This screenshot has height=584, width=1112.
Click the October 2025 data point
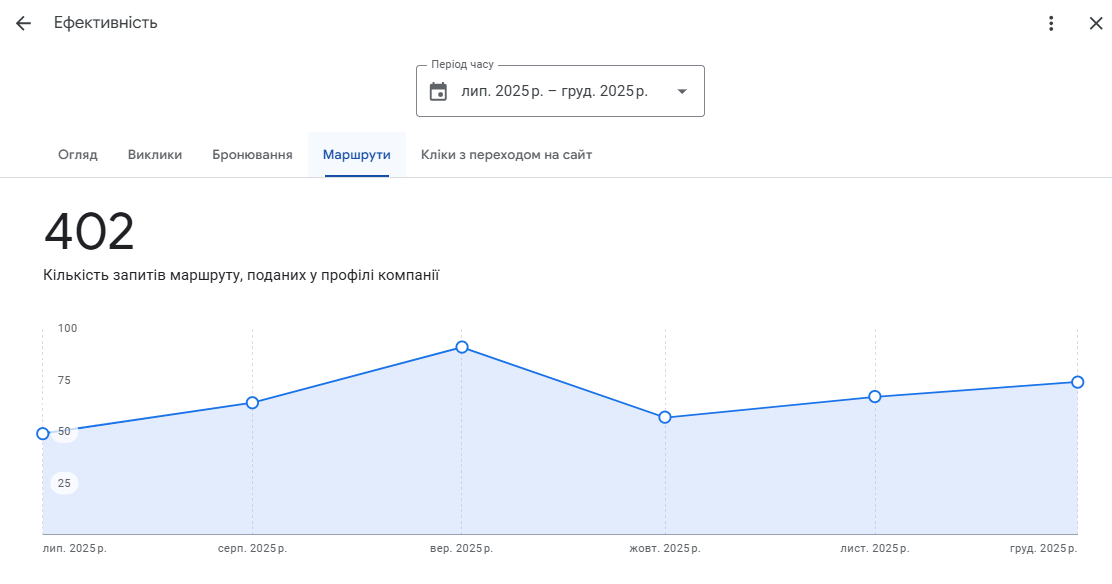[x=665, y=417]
